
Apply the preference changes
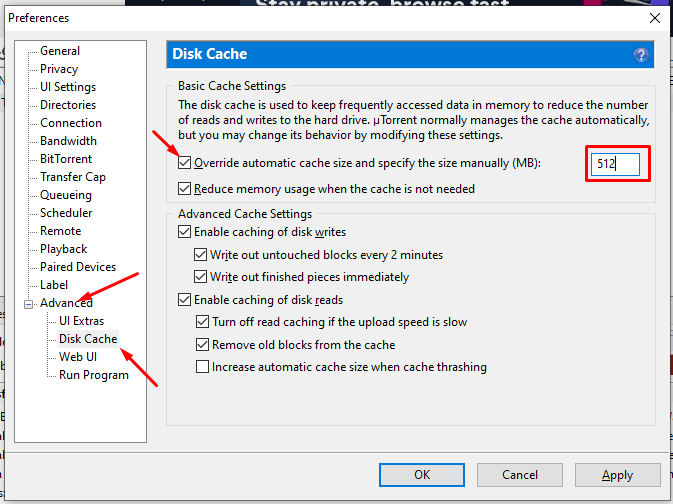(617, 475)
